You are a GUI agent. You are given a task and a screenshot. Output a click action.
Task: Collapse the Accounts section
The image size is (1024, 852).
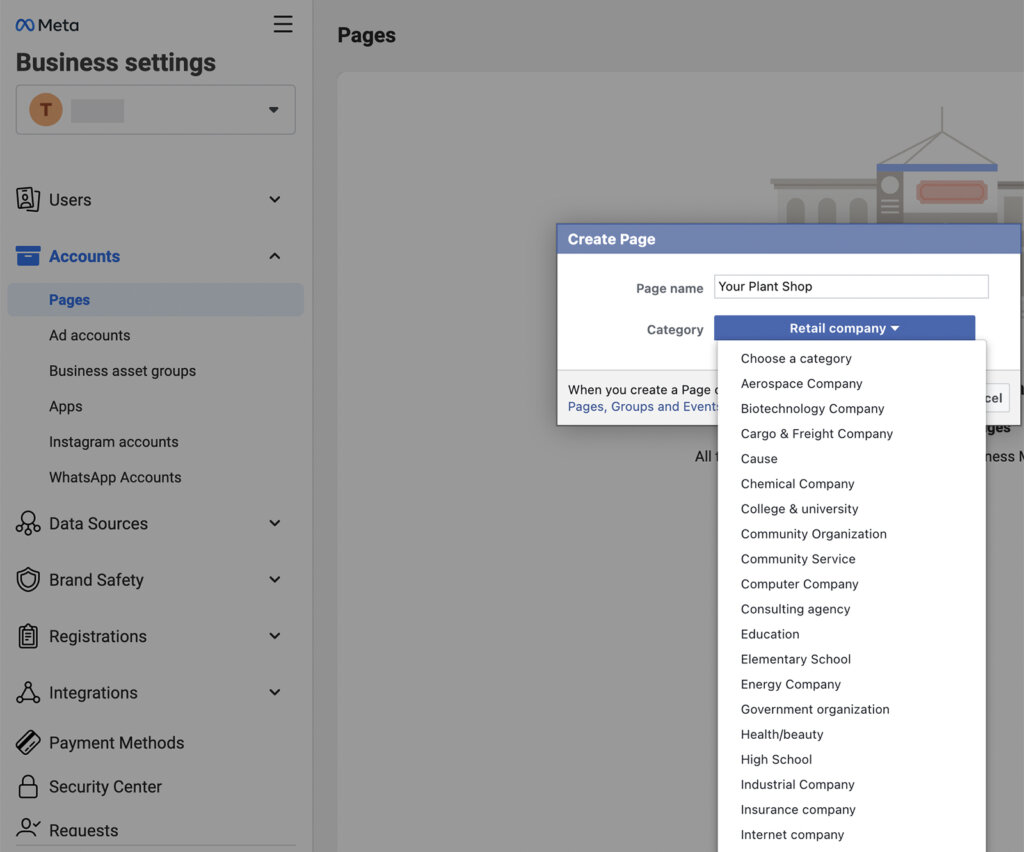(x=274, y=256)
